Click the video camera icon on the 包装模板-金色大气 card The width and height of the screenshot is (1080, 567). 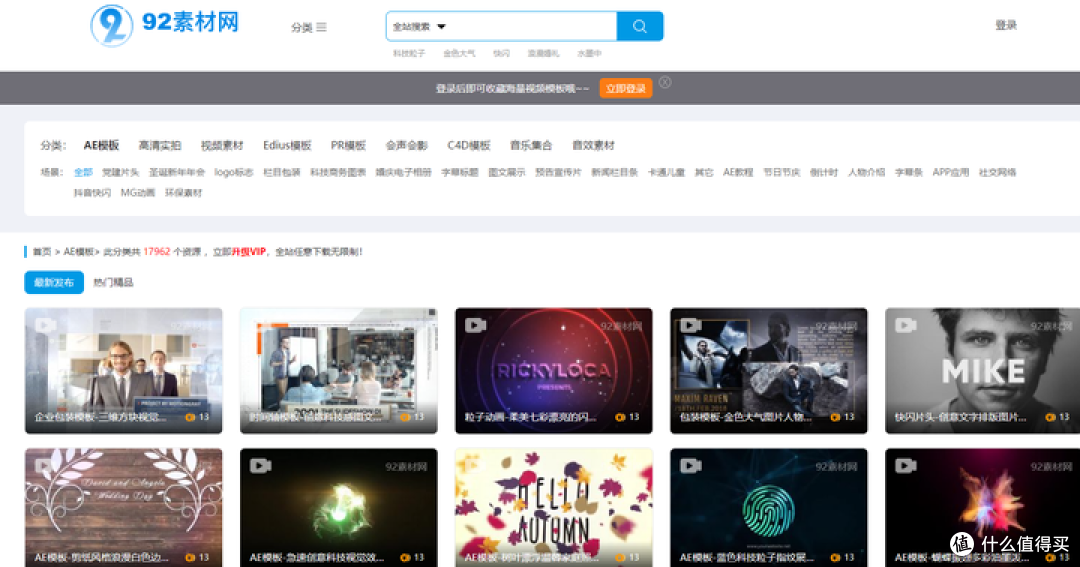(x=691, y=324)
